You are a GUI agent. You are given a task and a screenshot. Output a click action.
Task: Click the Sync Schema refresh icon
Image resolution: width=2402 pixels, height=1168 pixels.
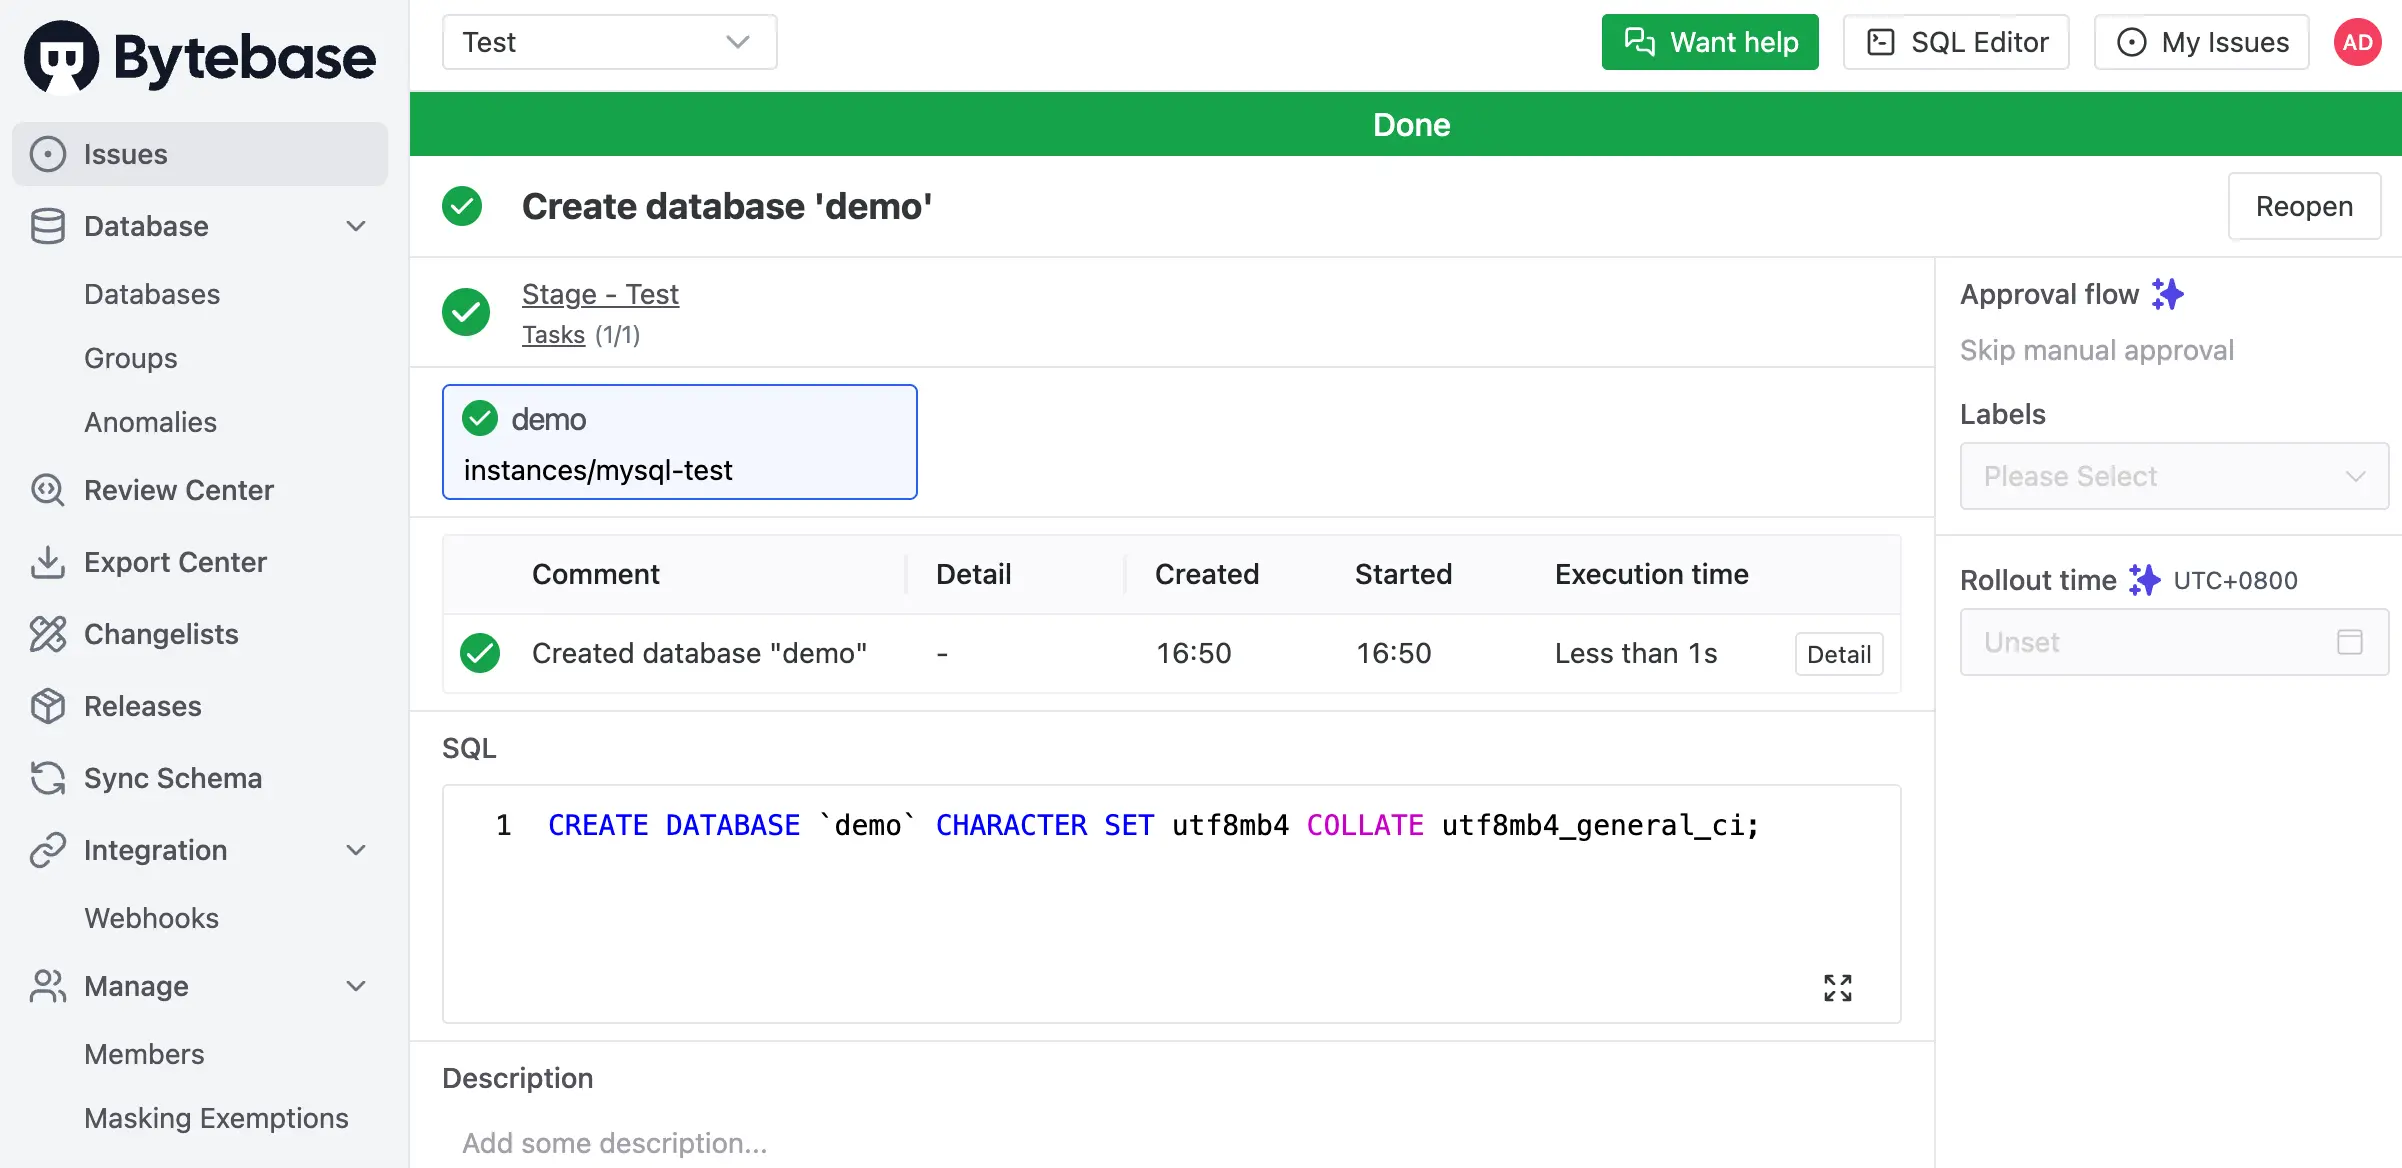click(x=48, y=778)
